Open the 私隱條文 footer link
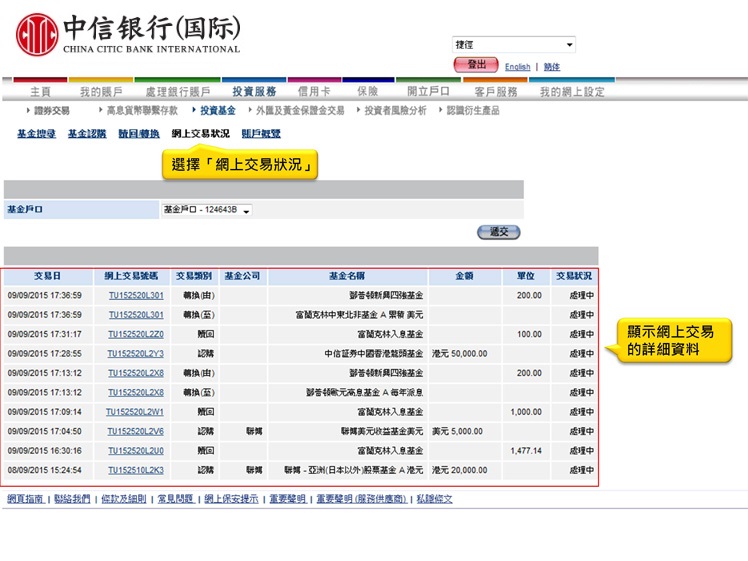 435,499
